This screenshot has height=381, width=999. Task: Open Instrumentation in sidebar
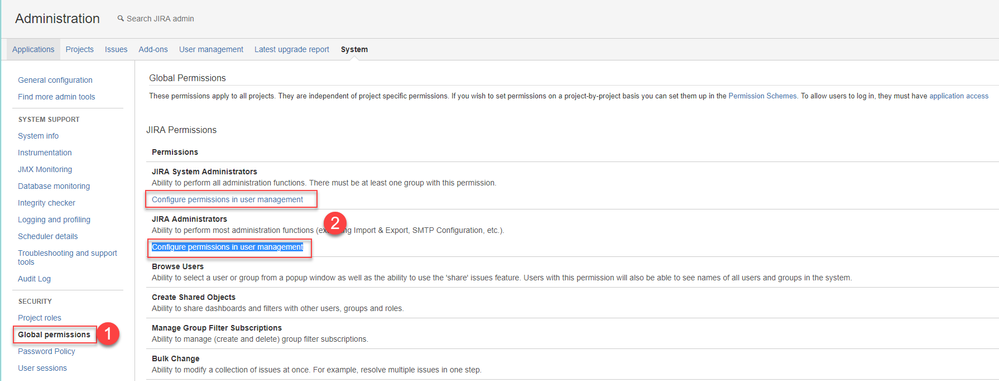[x=45, y=153]
